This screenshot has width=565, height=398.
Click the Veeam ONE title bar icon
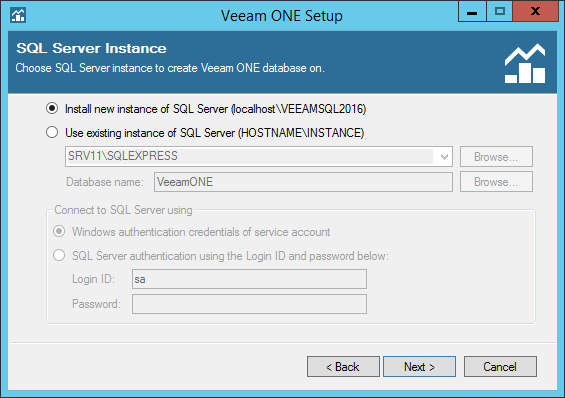[x=18, y=15]
